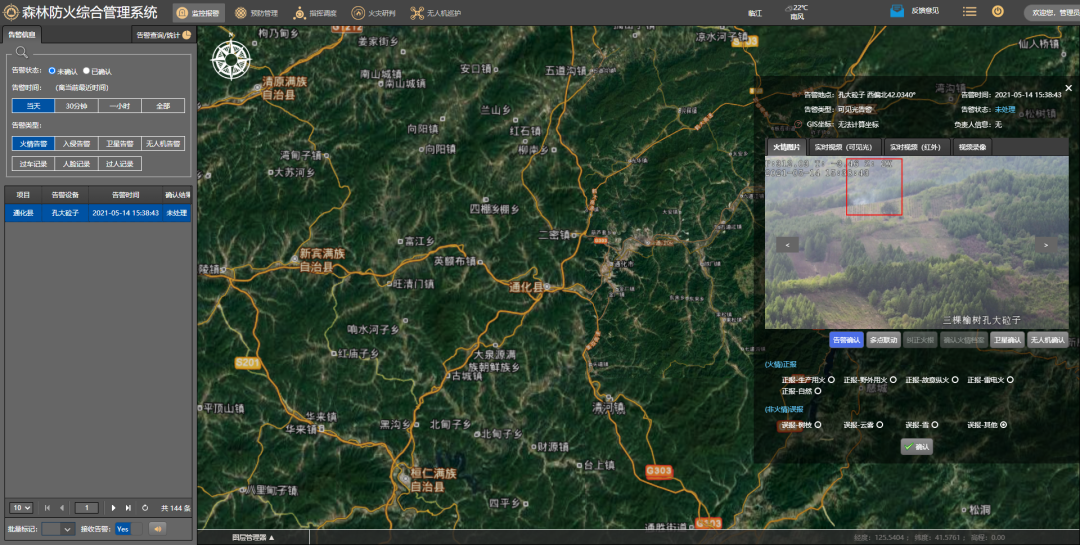1080x545 pixels.
Task: Expand the 图层管理器 layer manager panel
Action: [253, 538]
